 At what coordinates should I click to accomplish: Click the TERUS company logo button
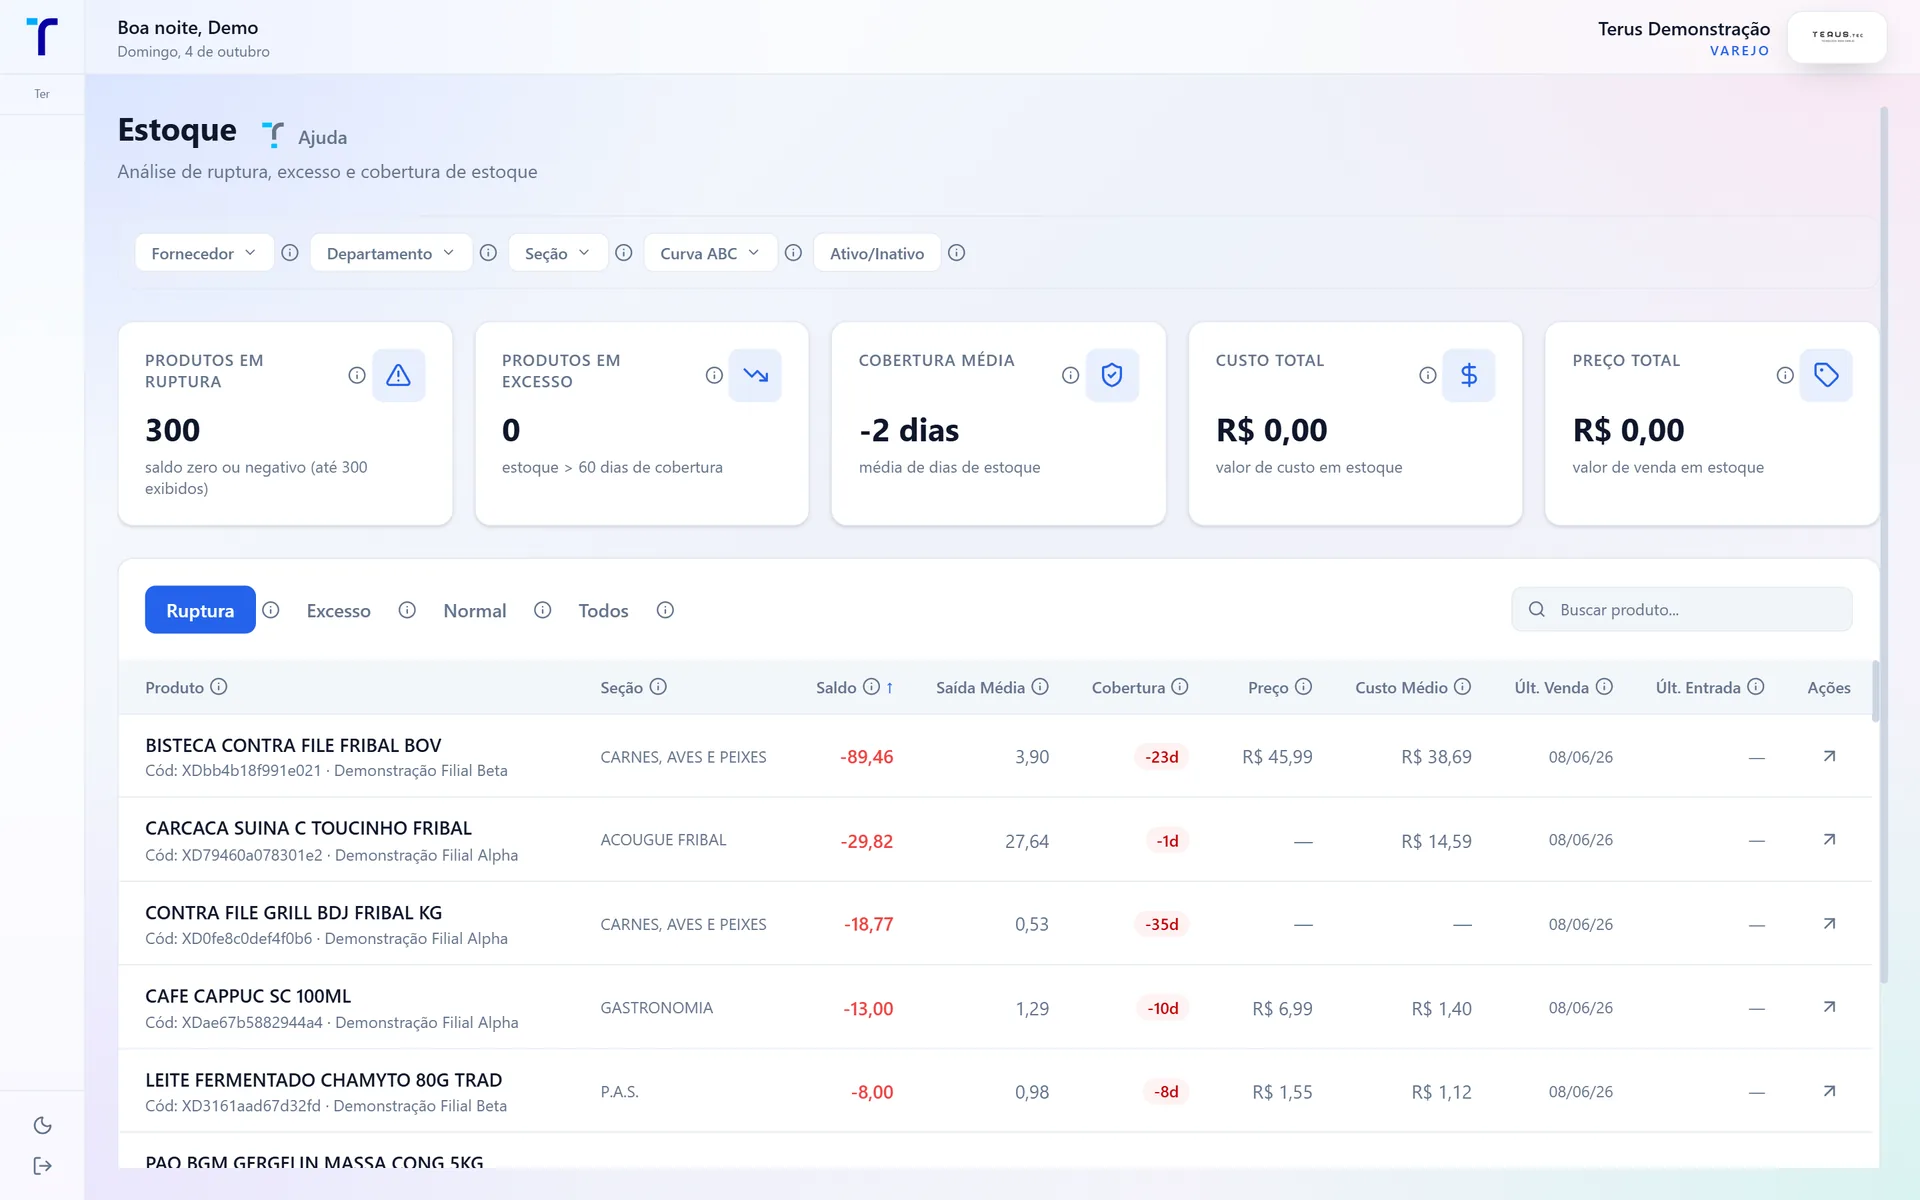pos(1837,37)
